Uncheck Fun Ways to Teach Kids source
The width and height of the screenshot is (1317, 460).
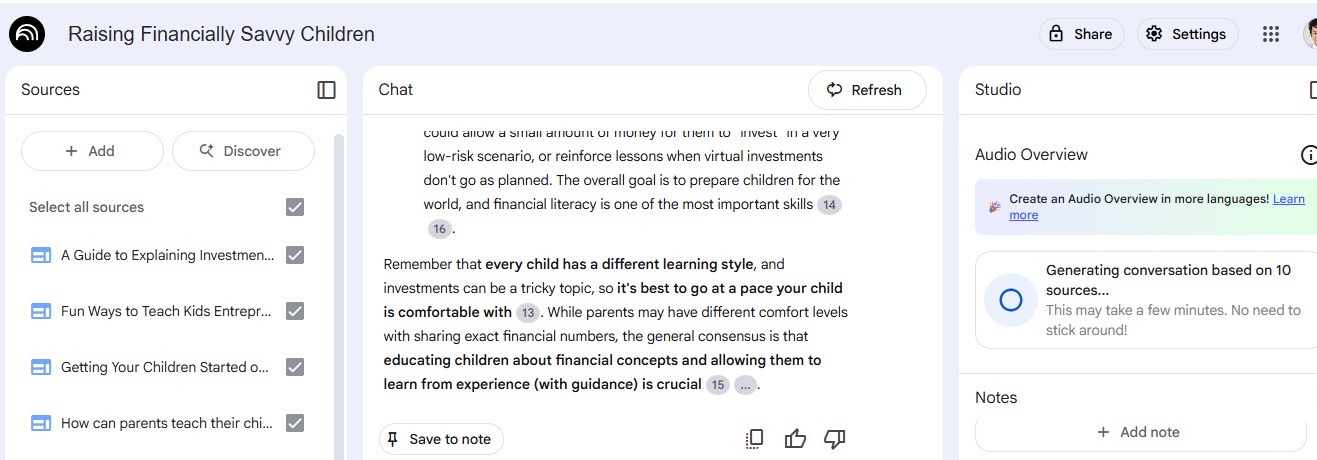[295, 311]
